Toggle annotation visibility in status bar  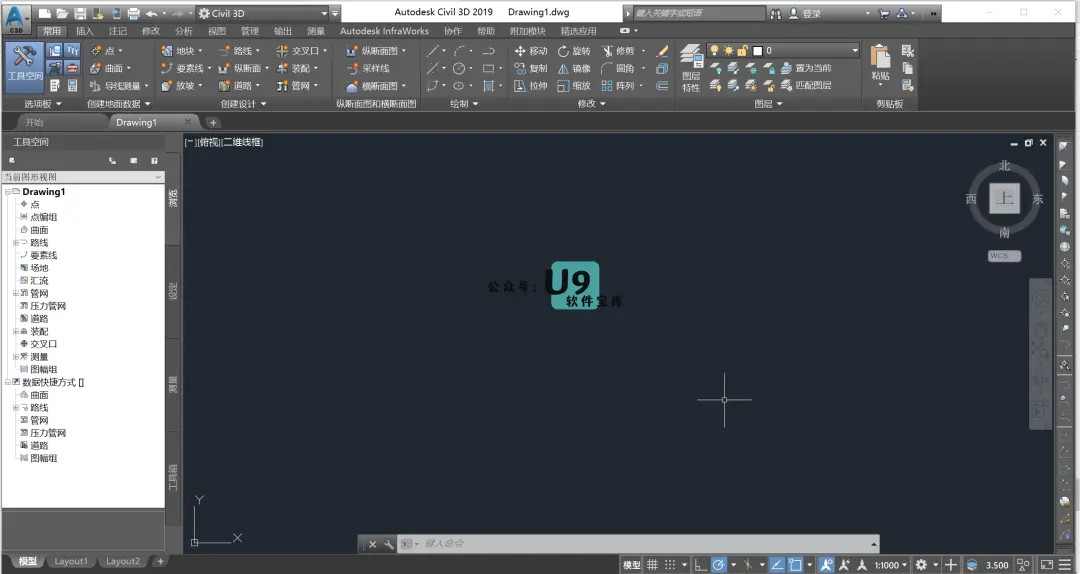click(826, 565)
